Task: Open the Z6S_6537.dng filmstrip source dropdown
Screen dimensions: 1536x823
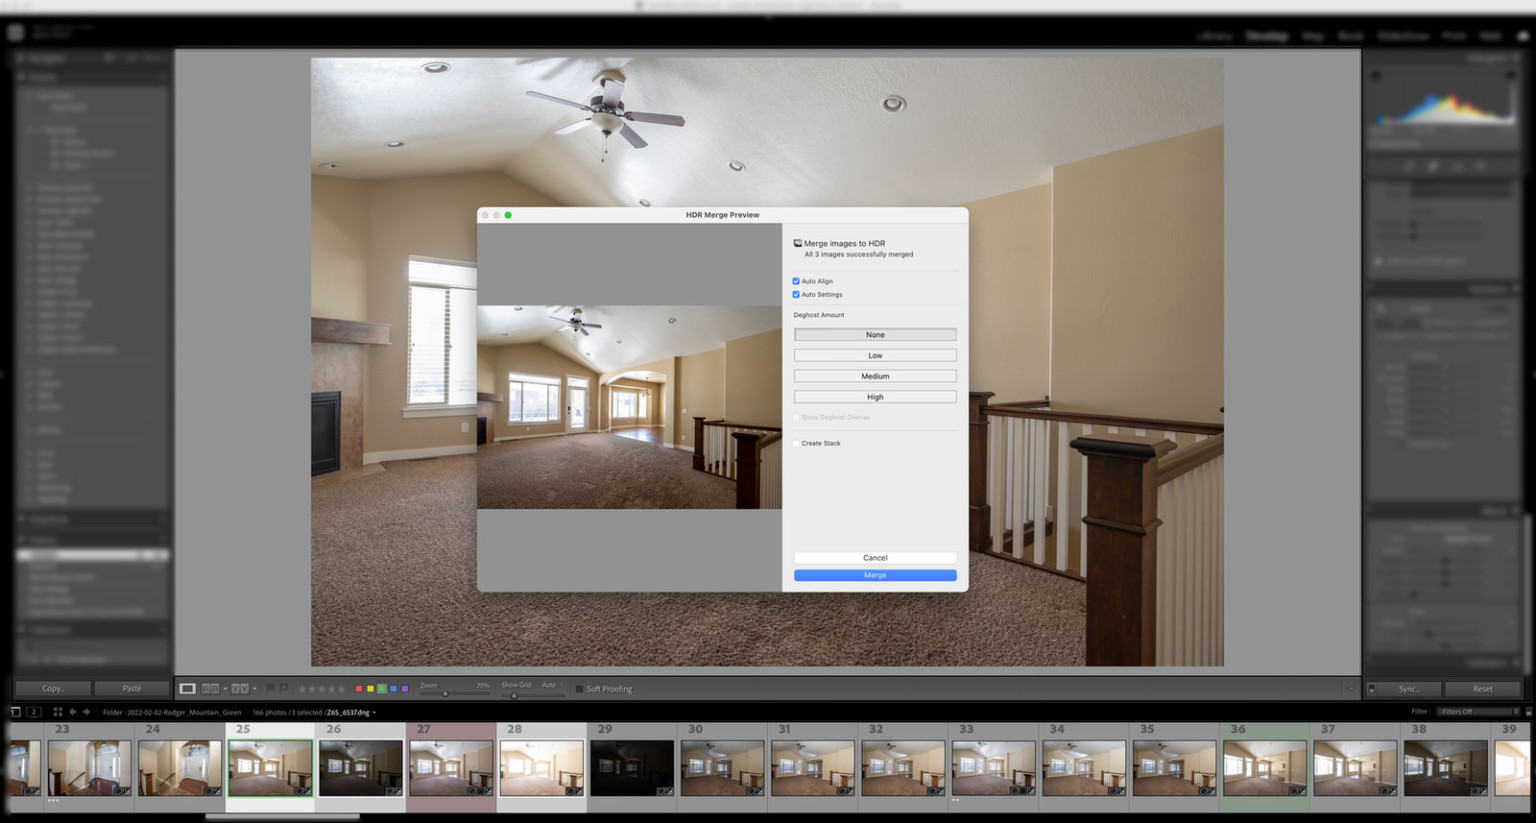Action: tap(344, 712)
